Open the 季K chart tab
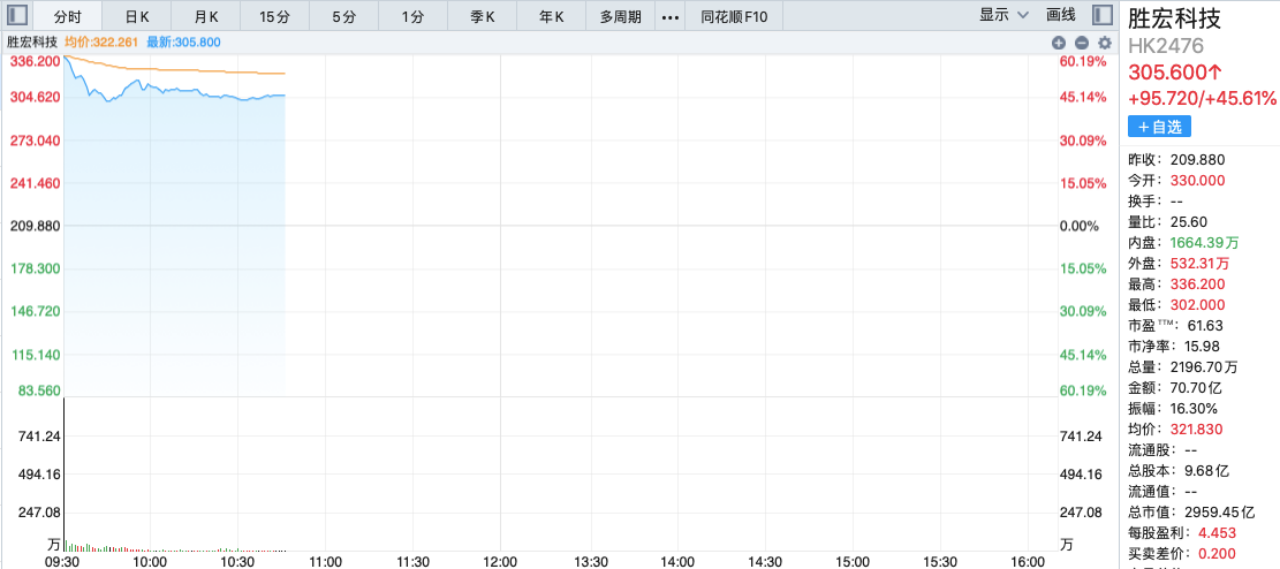Viewport: 1280px width, 569px height. pos(482,16)
